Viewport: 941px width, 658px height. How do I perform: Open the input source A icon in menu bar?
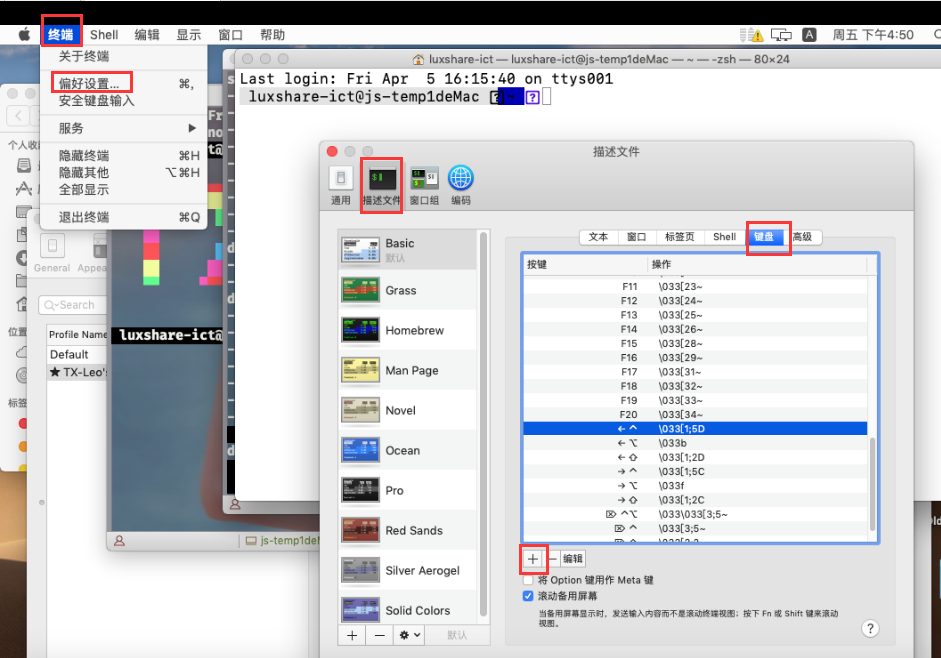pos(810,35)
